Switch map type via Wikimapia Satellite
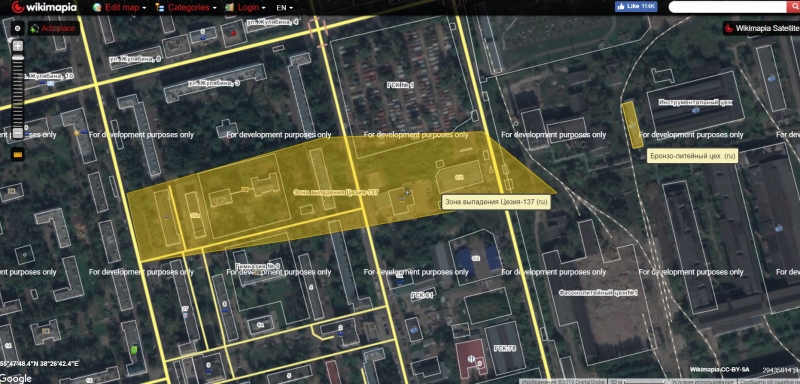Viewport: 800px width, 384px height. 760,29
